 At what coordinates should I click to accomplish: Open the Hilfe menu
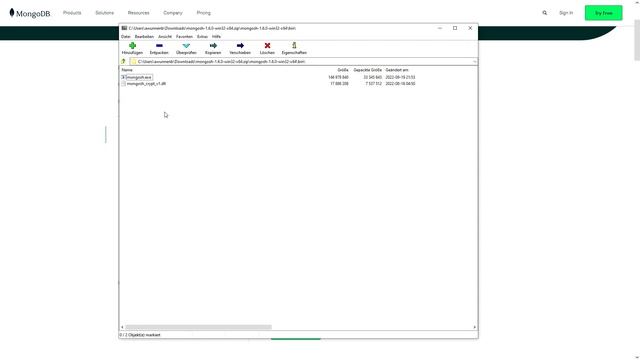(216, 37)
